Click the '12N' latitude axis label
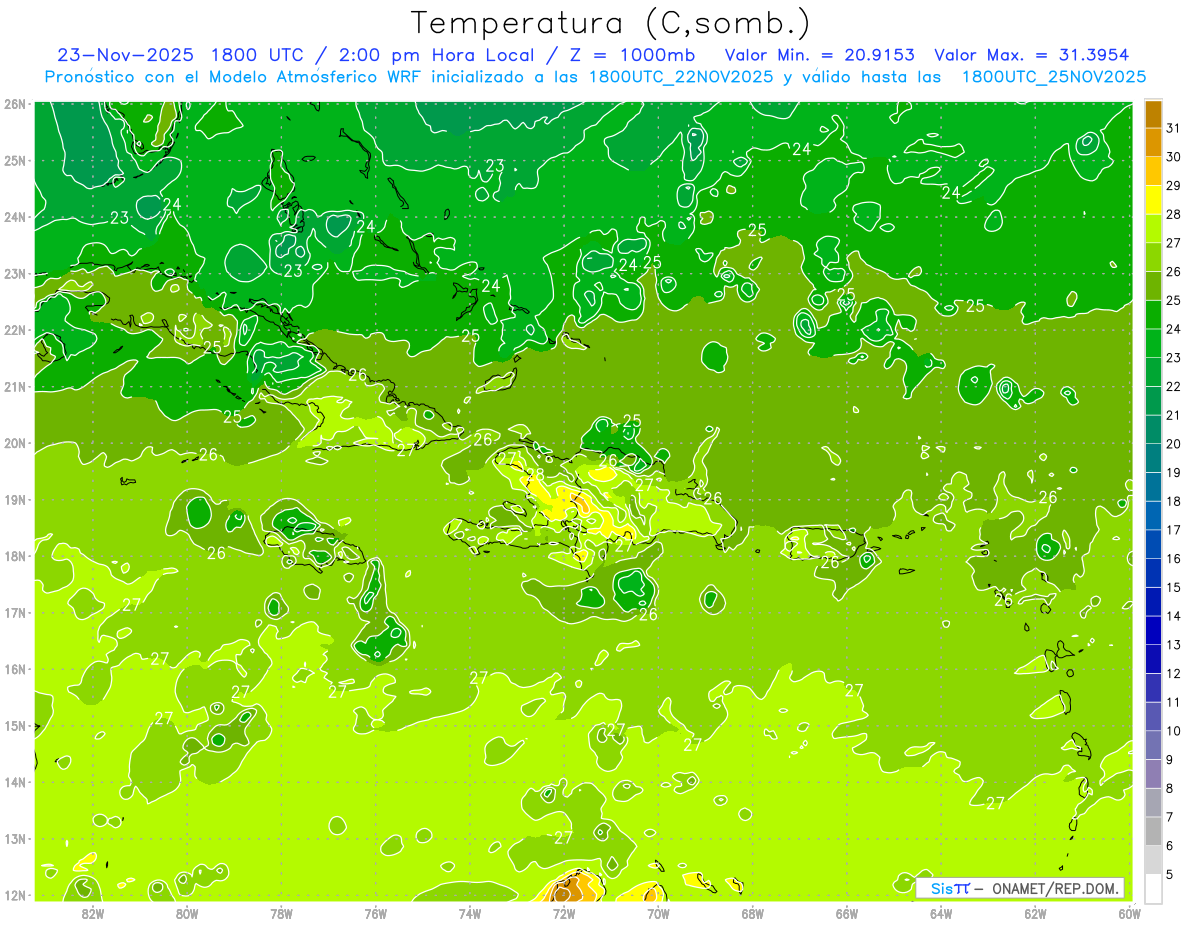This screenshot has height=927, width=1200. [x=15, y=895]
